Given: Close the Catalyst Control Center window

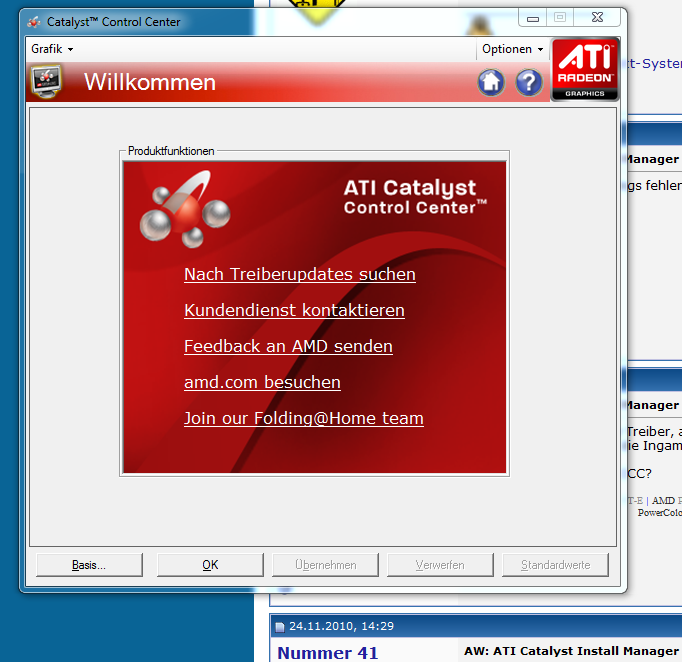Looking at the screenshot, I should pyautogui.click(x=597, y=17).
